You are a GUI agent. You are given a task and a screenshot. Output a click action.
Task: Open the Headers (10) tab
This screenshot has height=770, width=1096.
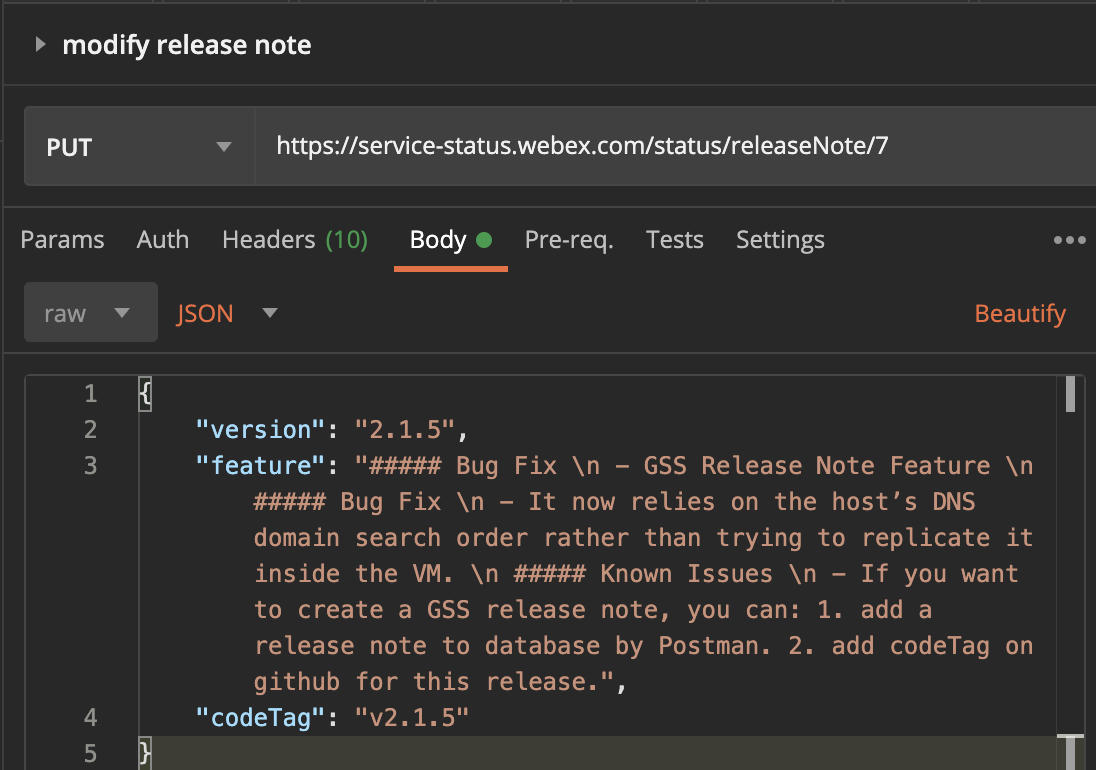click(x=295, y=240)
